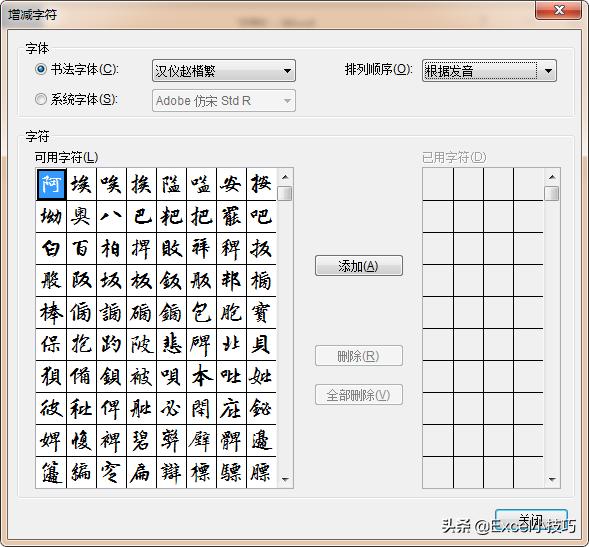589x547 pixels.
Task: Select the character 白 in the grid
Action: (x=51, y=248)
